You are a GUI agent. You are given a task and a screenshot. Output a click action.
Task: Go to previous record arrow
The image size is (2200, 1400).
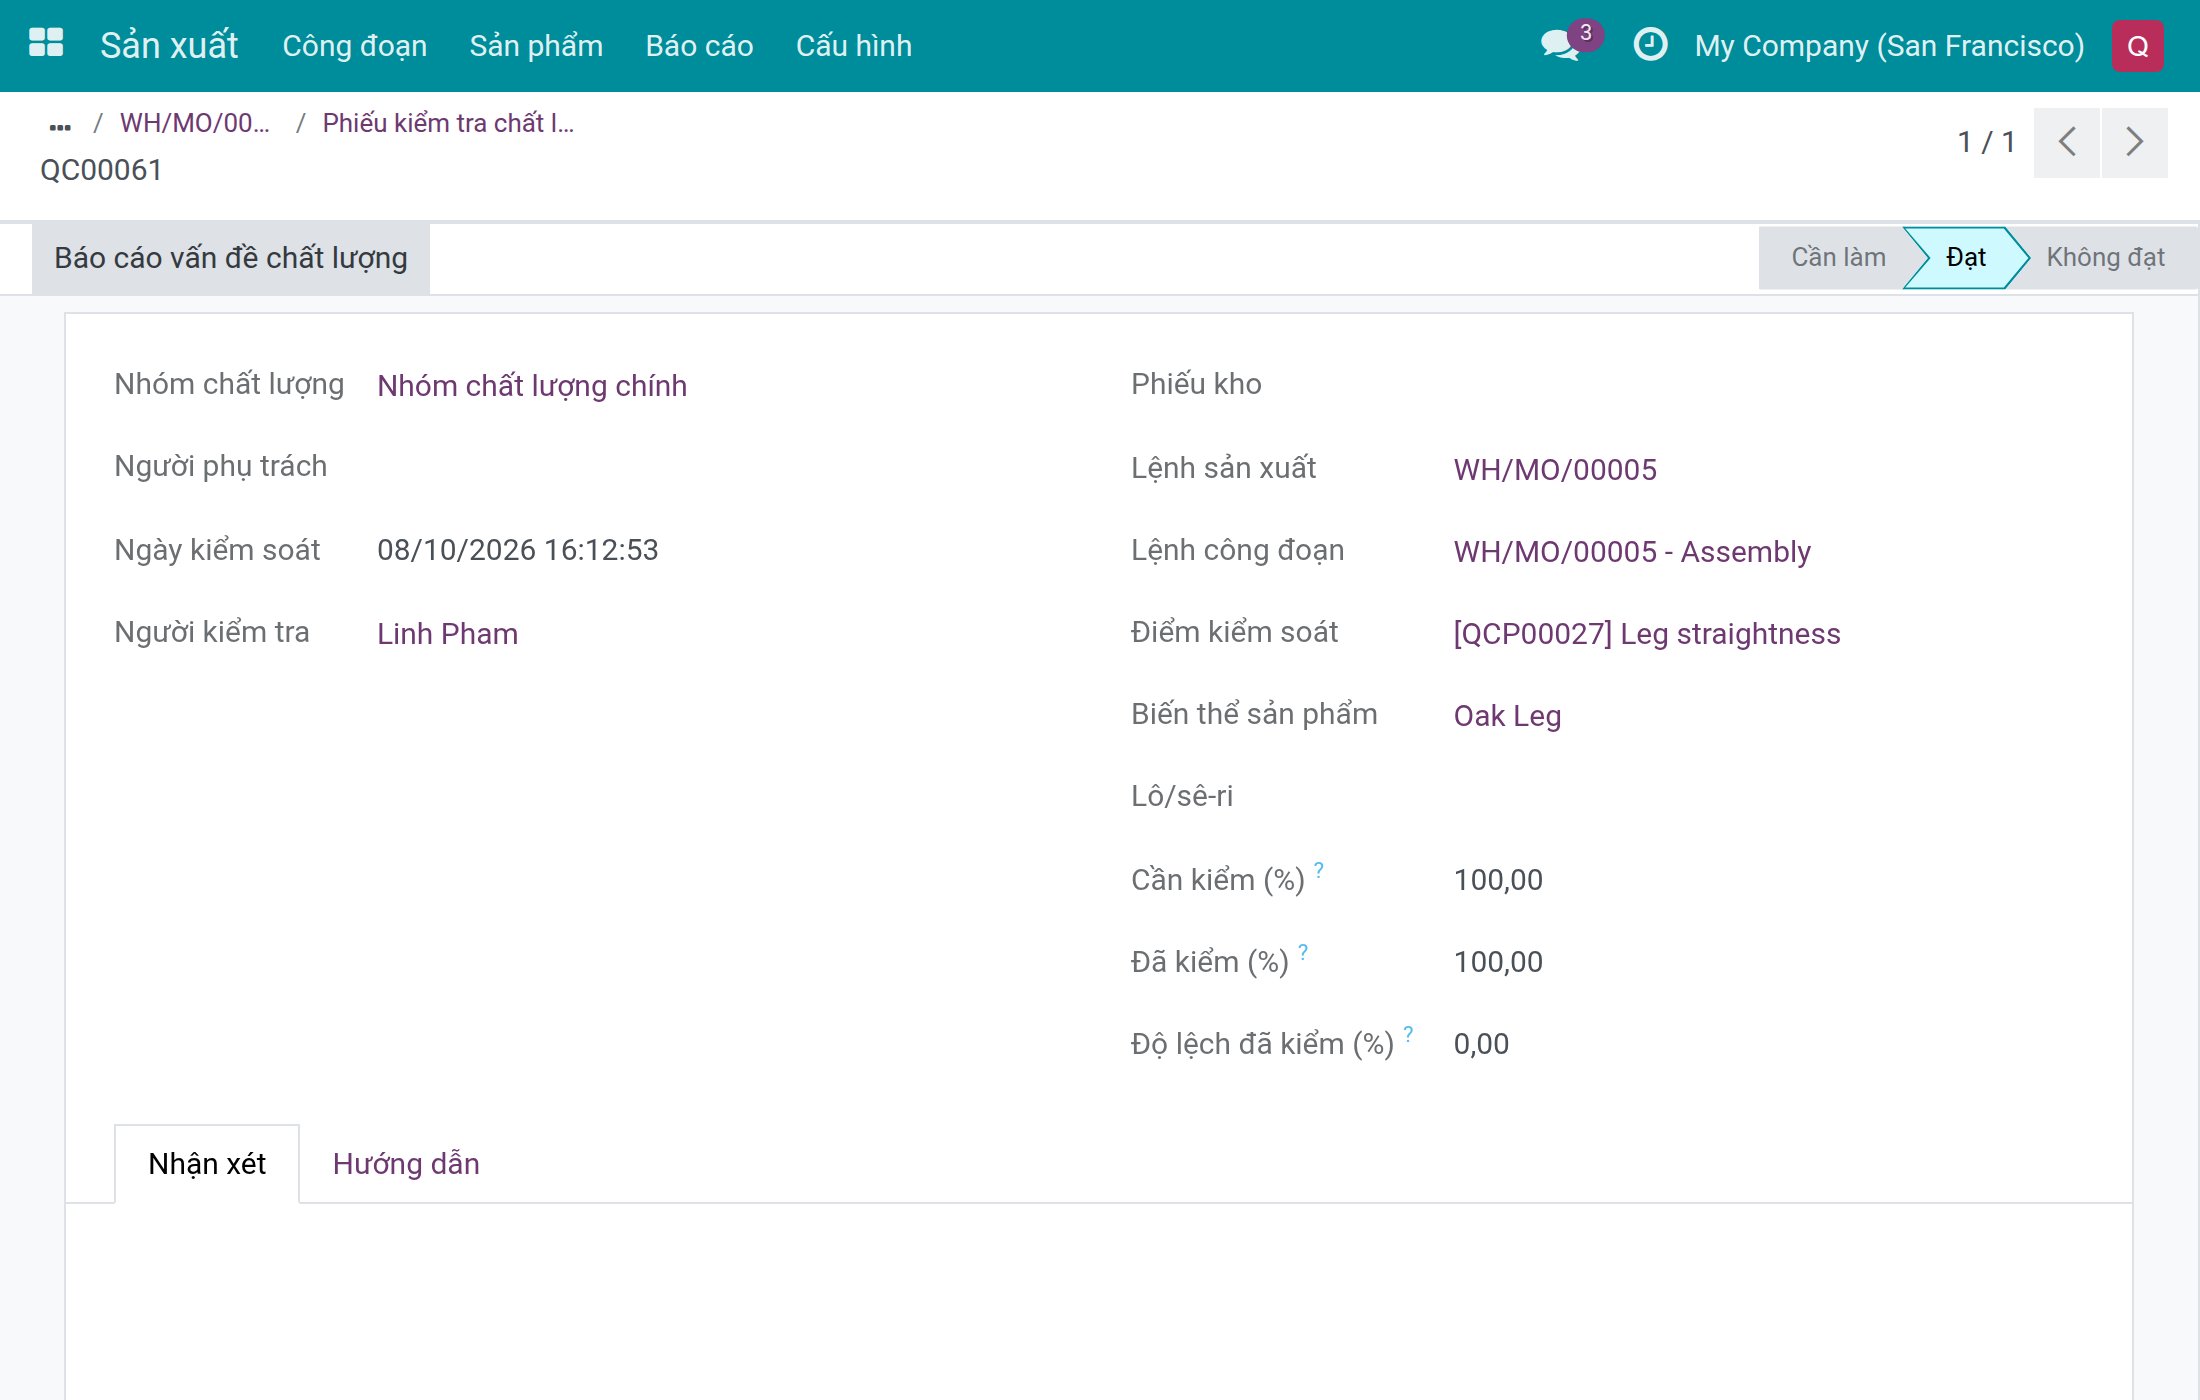click(2066, 142)
